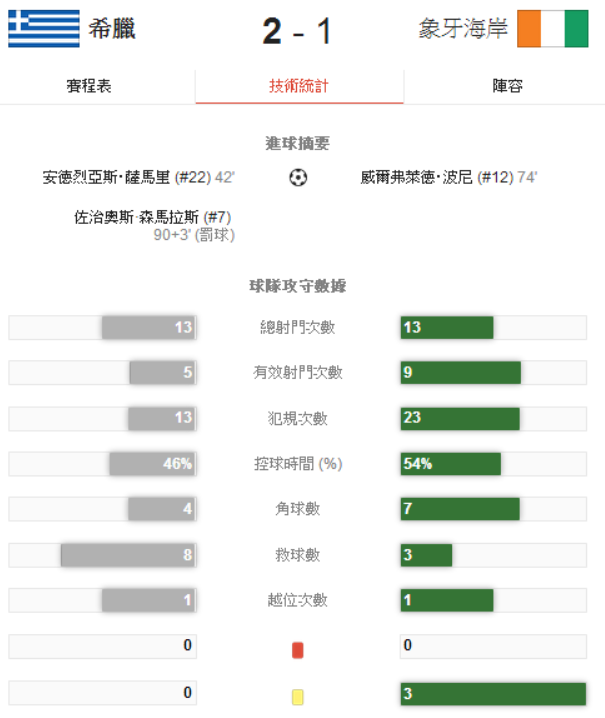Click the 控球時間 (%) stat label
Image resolution: width=605 pixels, height=718 pixels.
[x=298, y=464]
